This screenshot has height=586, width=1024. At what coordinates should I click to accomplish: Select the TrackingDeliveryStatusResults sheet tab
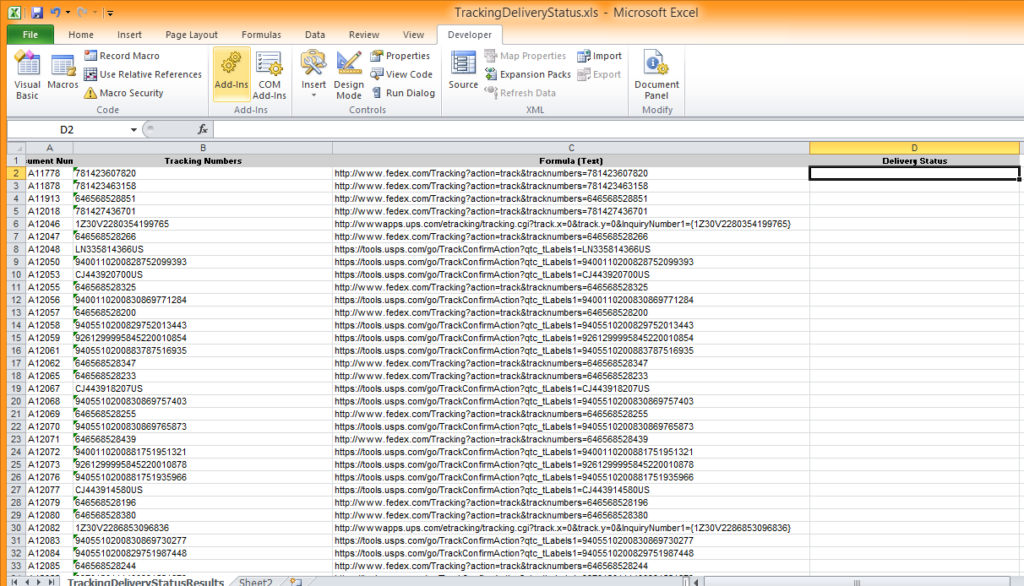(x=146, y=581)
